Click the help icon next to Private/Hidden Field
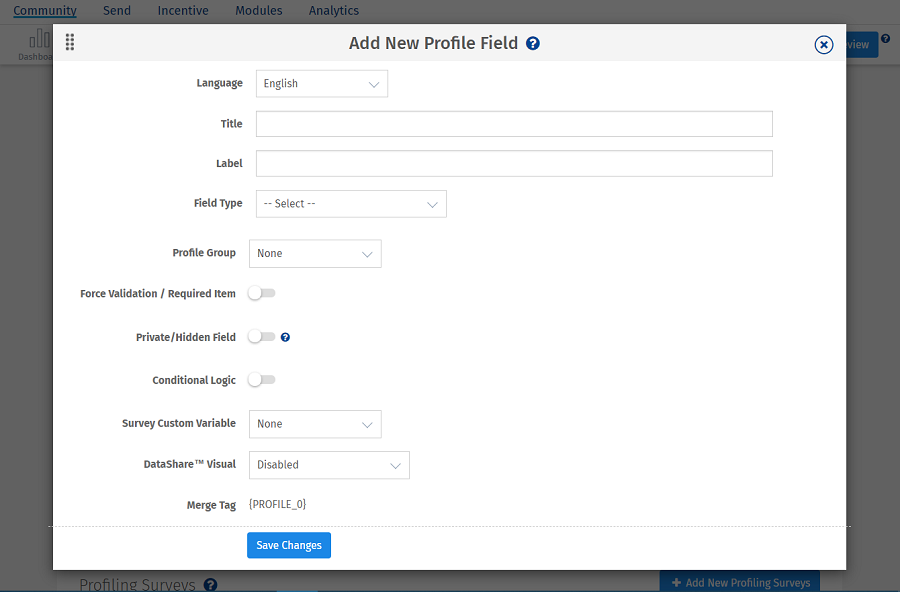 click(x=285, y=337)
